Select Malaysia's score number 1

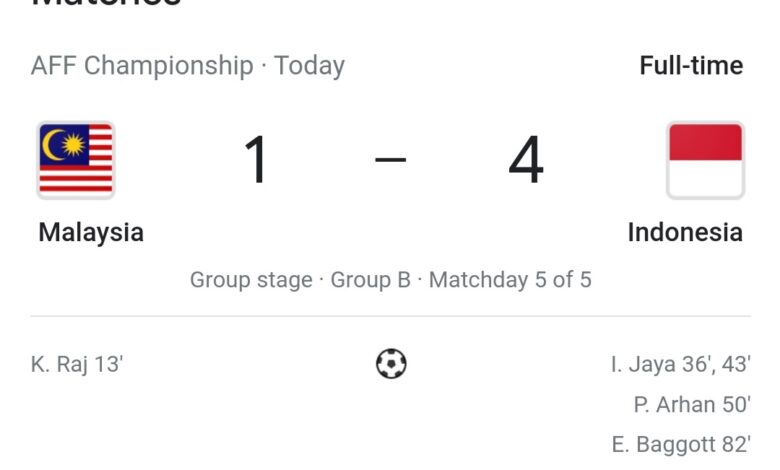[x=257, y=160]
